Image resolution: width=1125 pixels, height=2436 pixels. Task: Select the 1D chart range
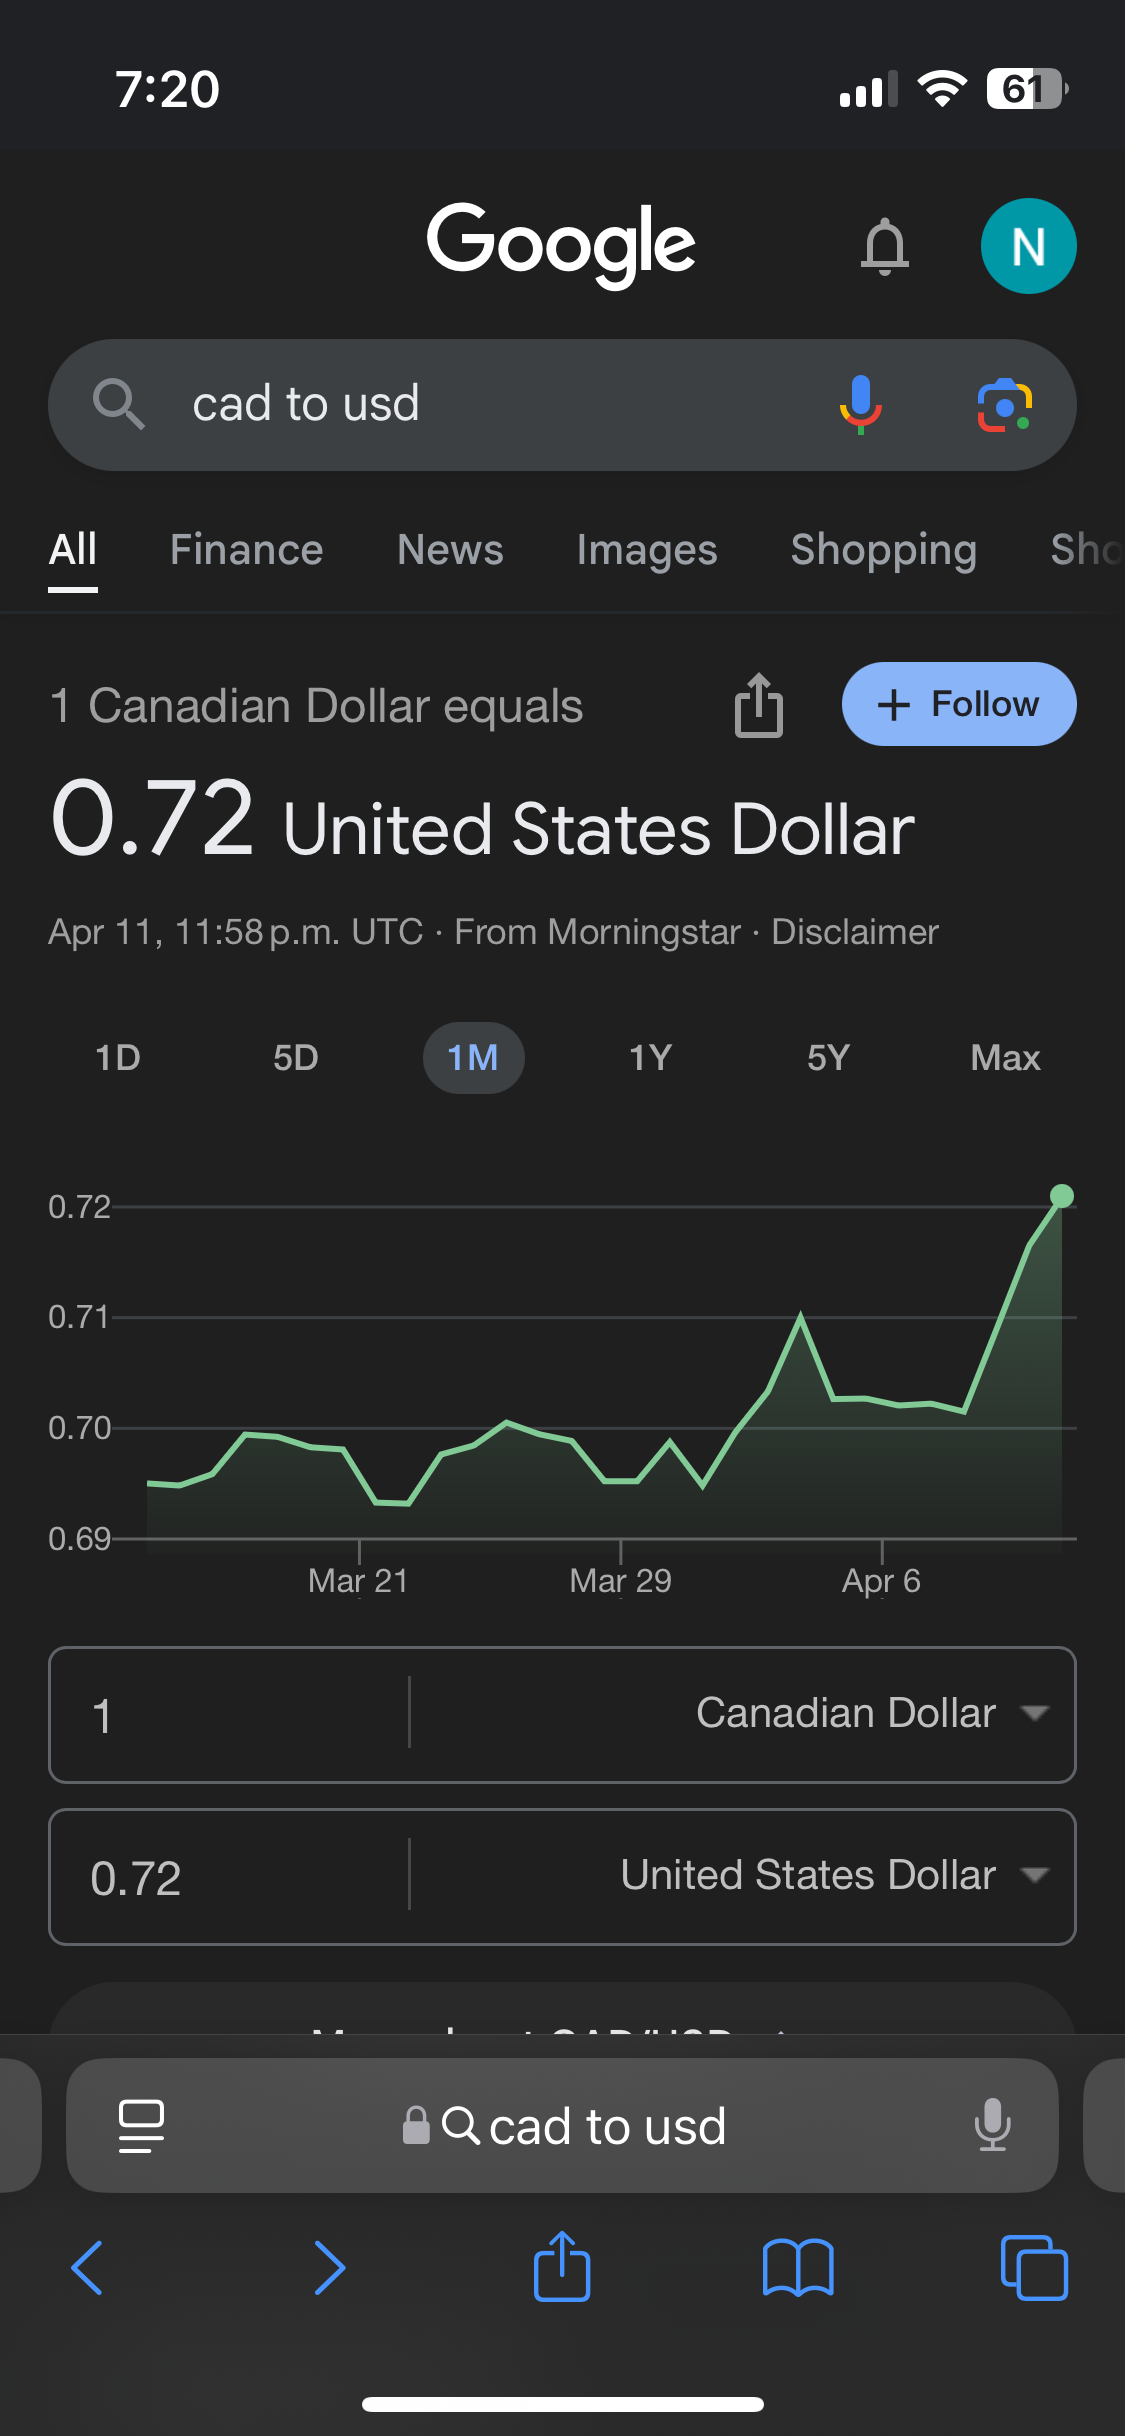click(x=118, y=1058)
